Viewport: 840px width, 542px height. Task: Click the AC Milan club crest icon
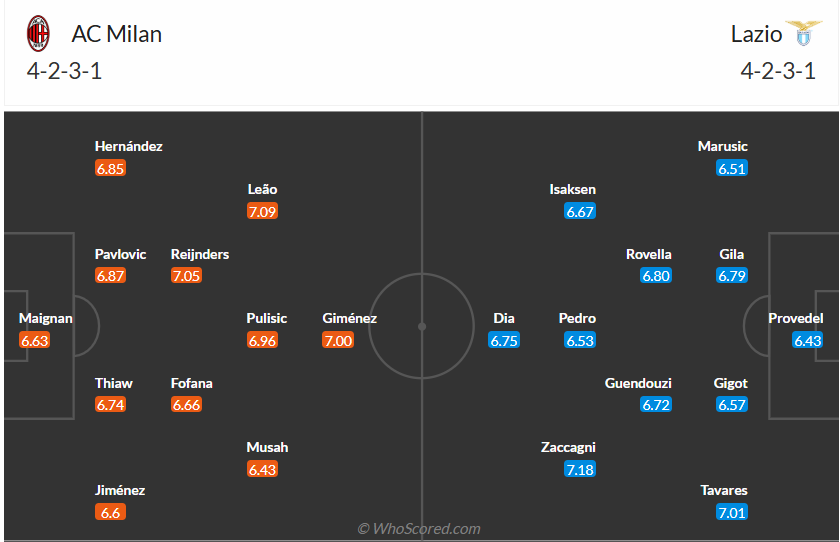pyautogui.click(x=38, y=34)
